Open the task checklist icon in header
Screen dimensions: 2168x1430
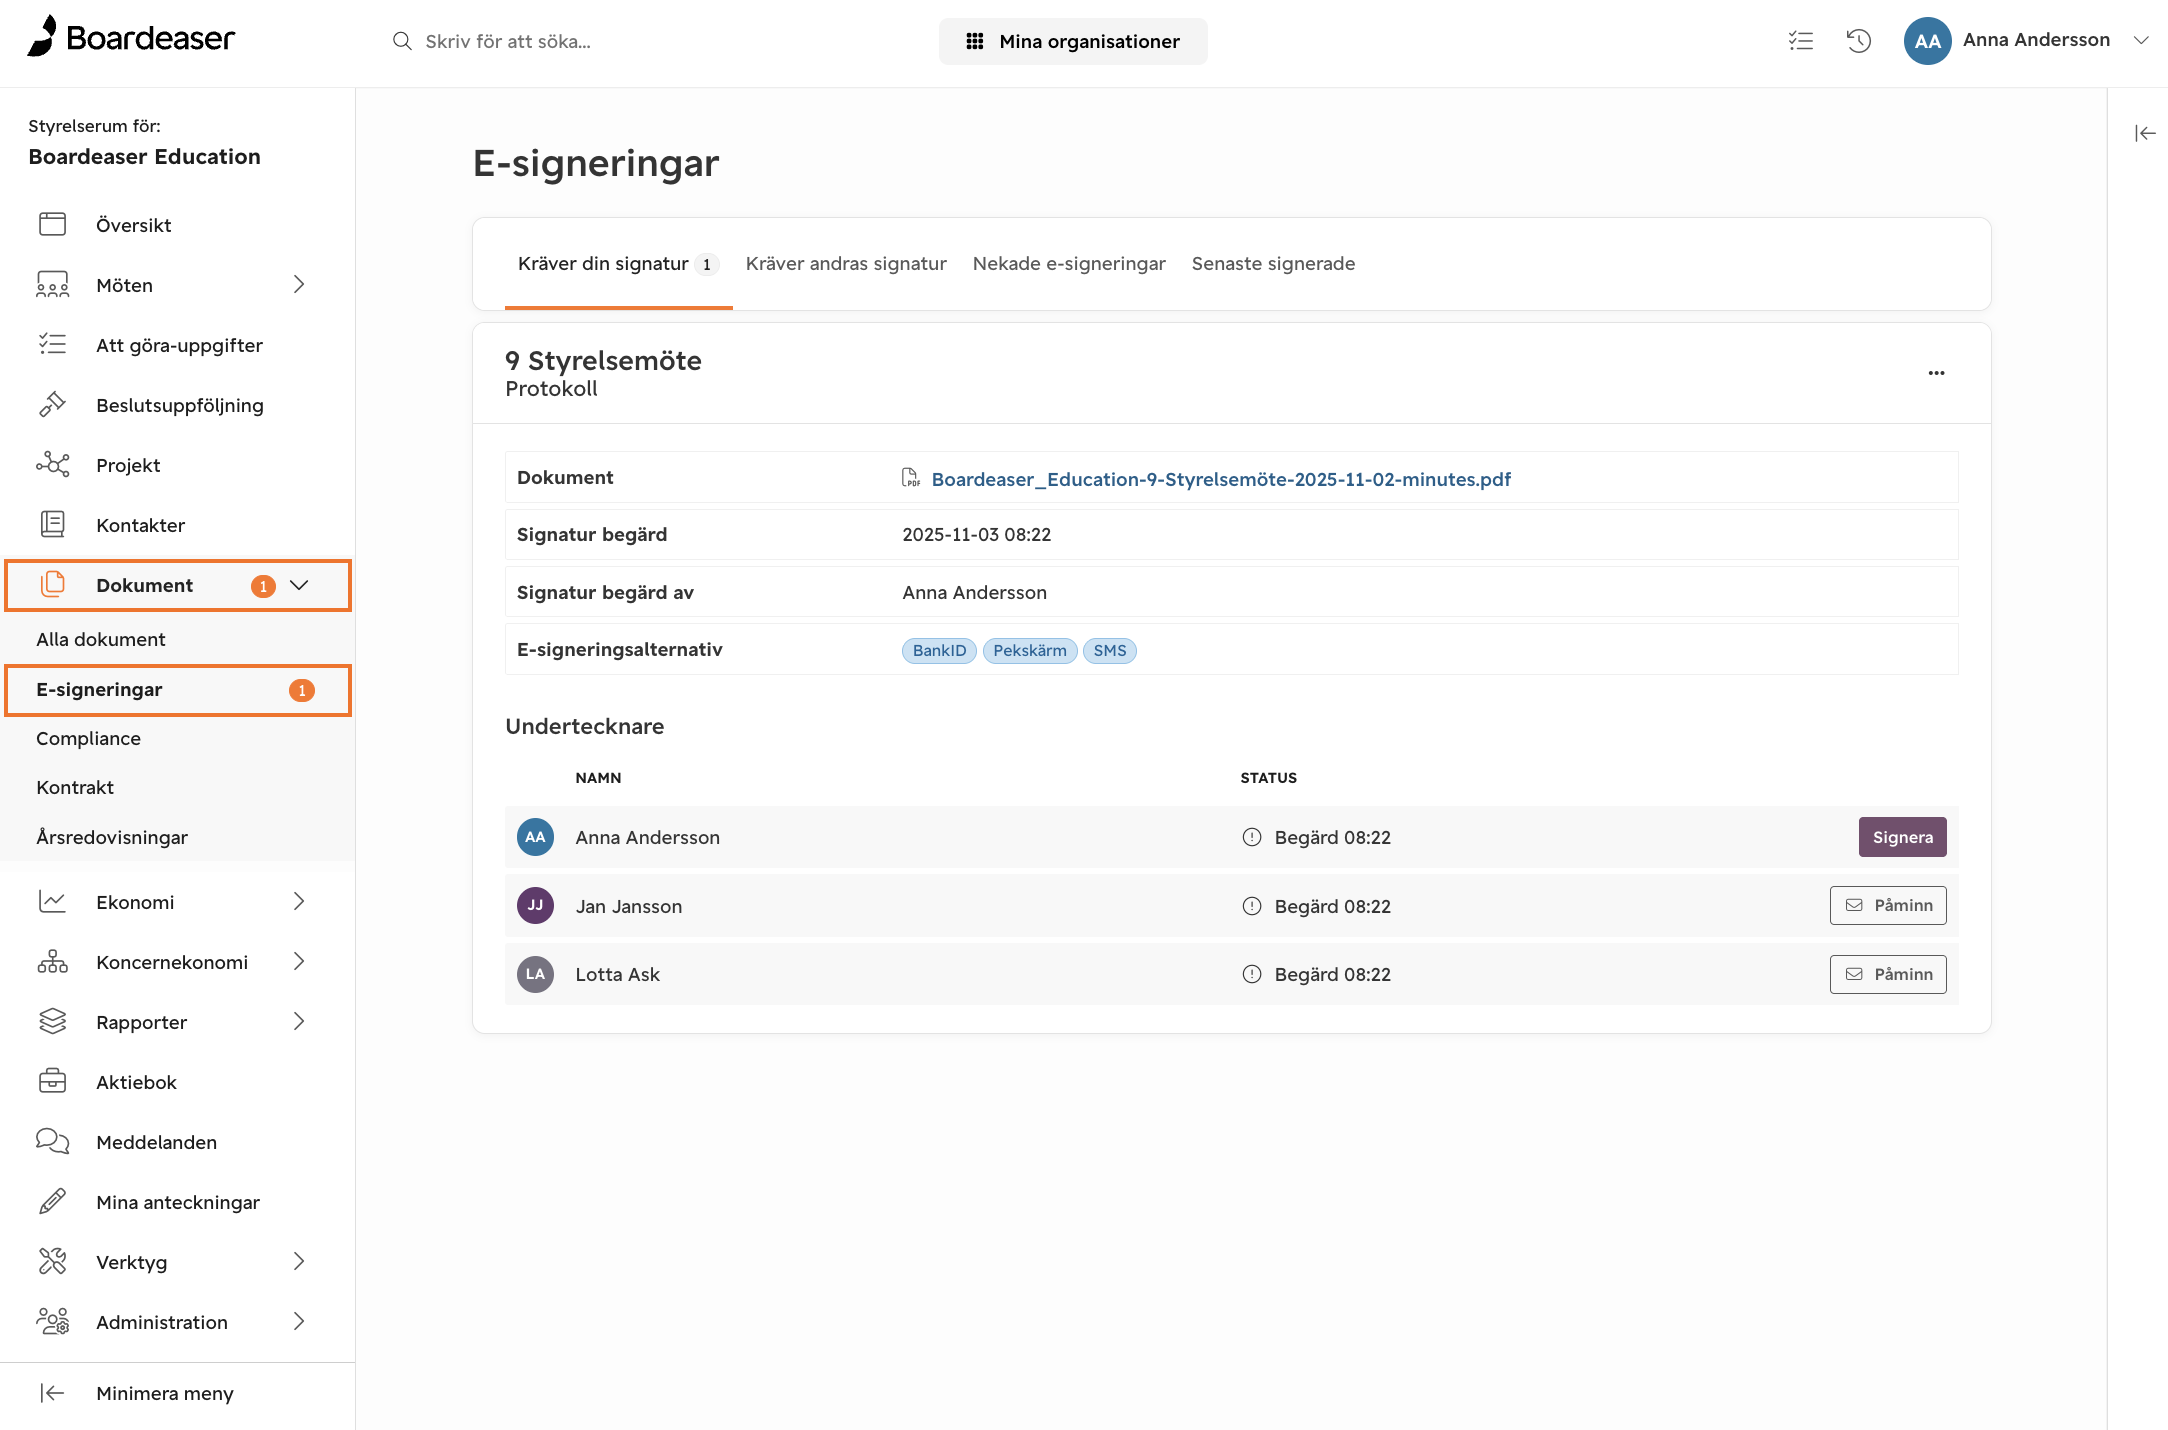click(1801, 41)
